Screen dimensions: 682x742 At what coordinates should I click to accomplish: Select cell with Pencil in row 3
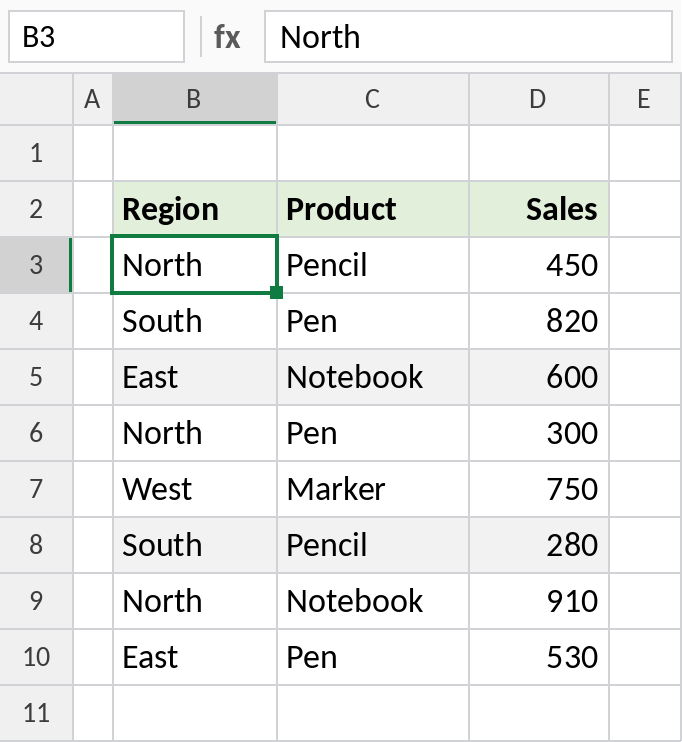pos(373,265)
